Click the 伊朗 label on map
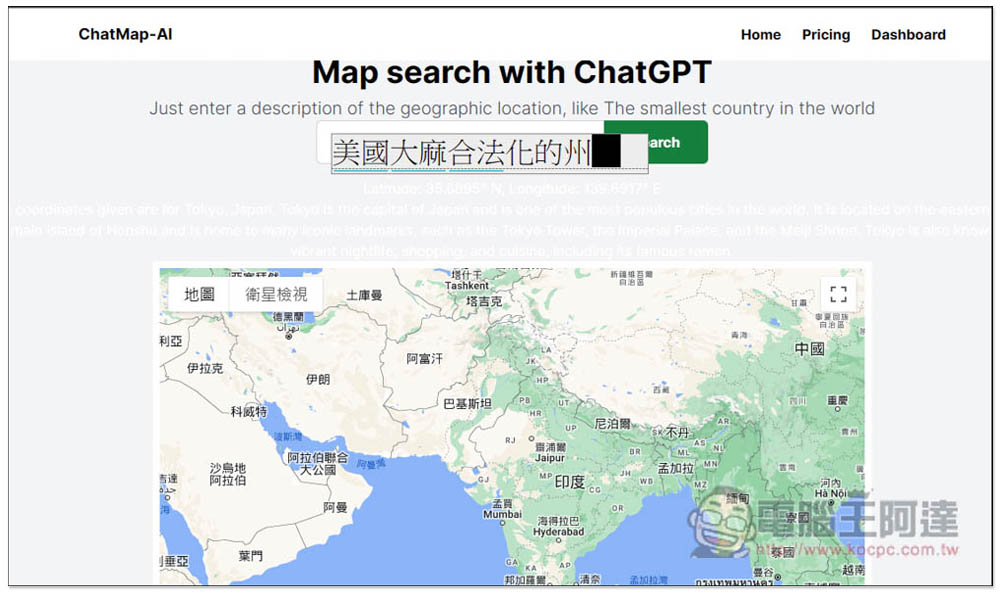This screenshot has width=1000, height=593. [x=318, y=379]
